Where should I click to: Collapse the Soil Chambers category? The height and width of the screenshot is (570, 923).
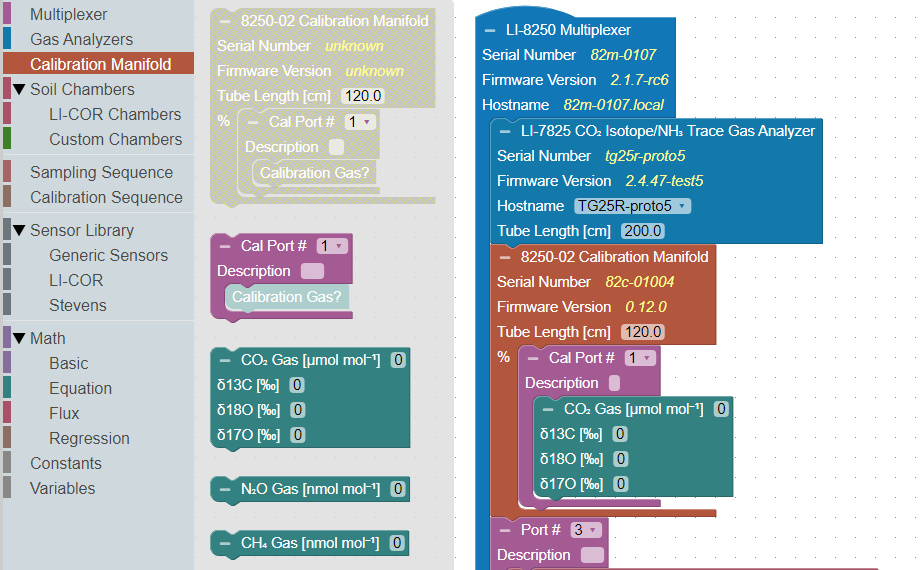click(x=19, y=90)
